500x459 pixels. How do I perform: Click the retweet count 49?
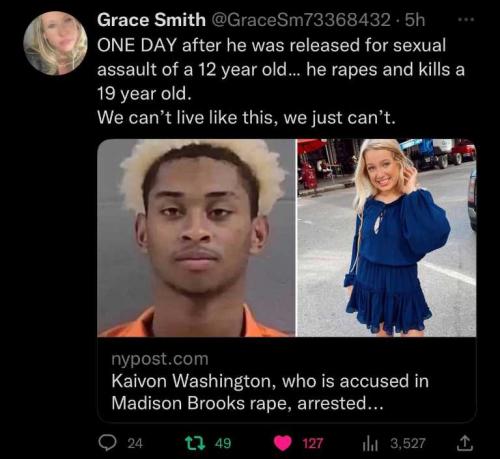223,444
